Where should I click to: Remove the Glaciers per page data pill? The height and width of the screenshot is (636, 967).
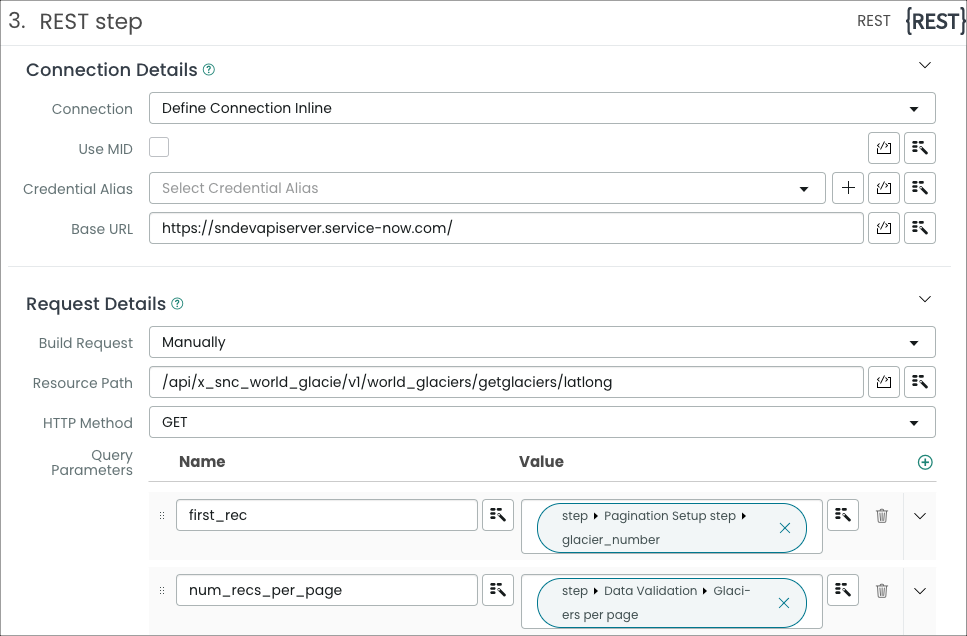coord(784,603)
